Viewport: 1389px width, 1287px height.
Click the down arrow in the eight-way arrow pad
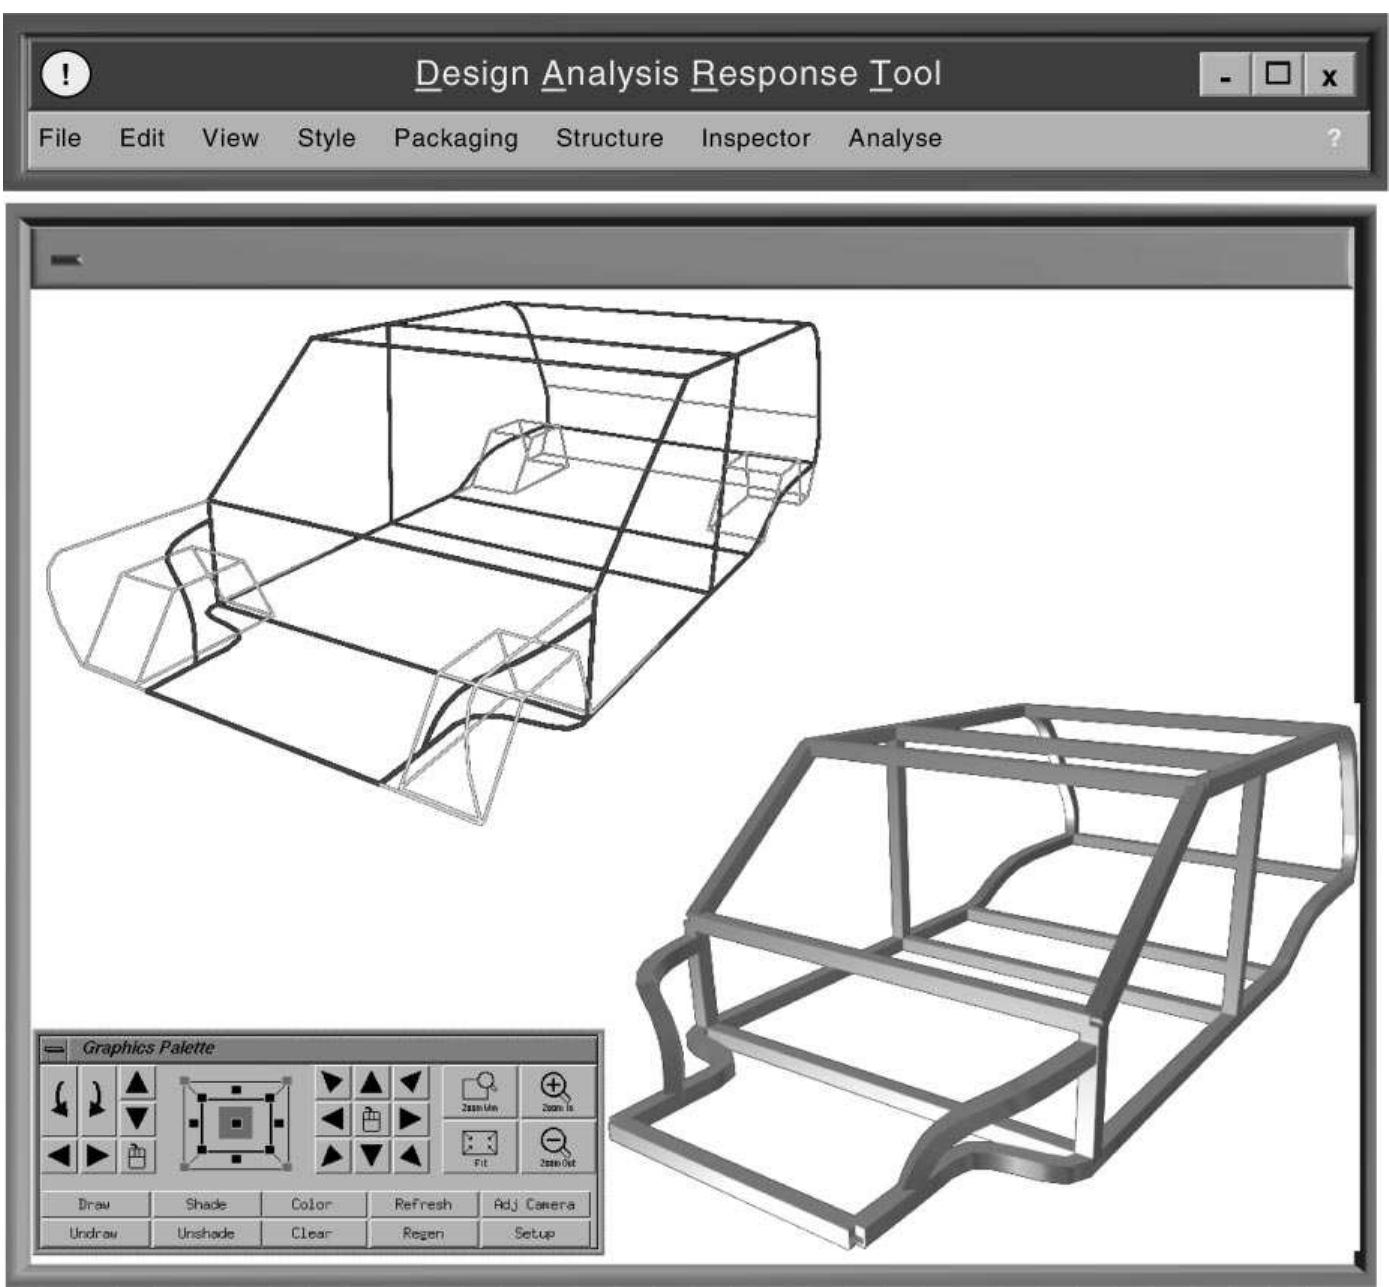click(x=371, y=1156)
